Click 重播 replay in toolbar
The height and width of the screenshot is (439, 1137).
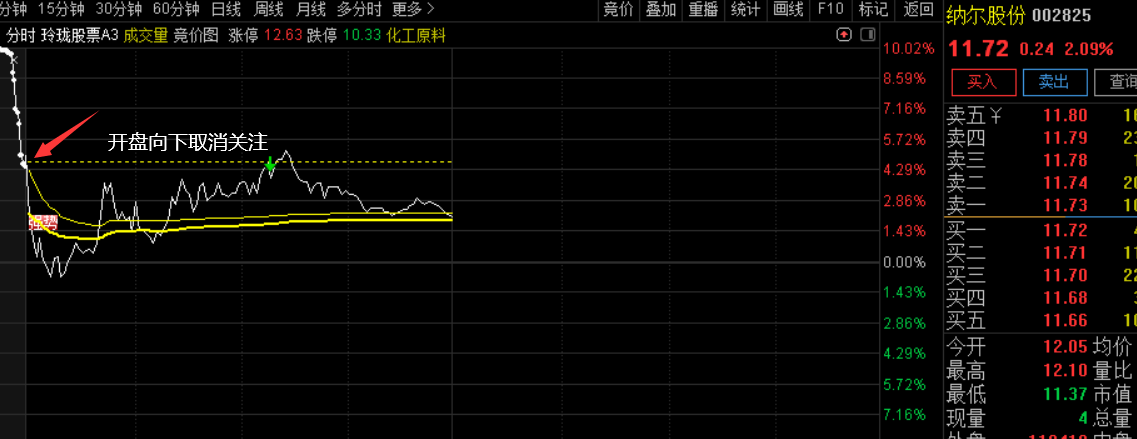[704, 10]
